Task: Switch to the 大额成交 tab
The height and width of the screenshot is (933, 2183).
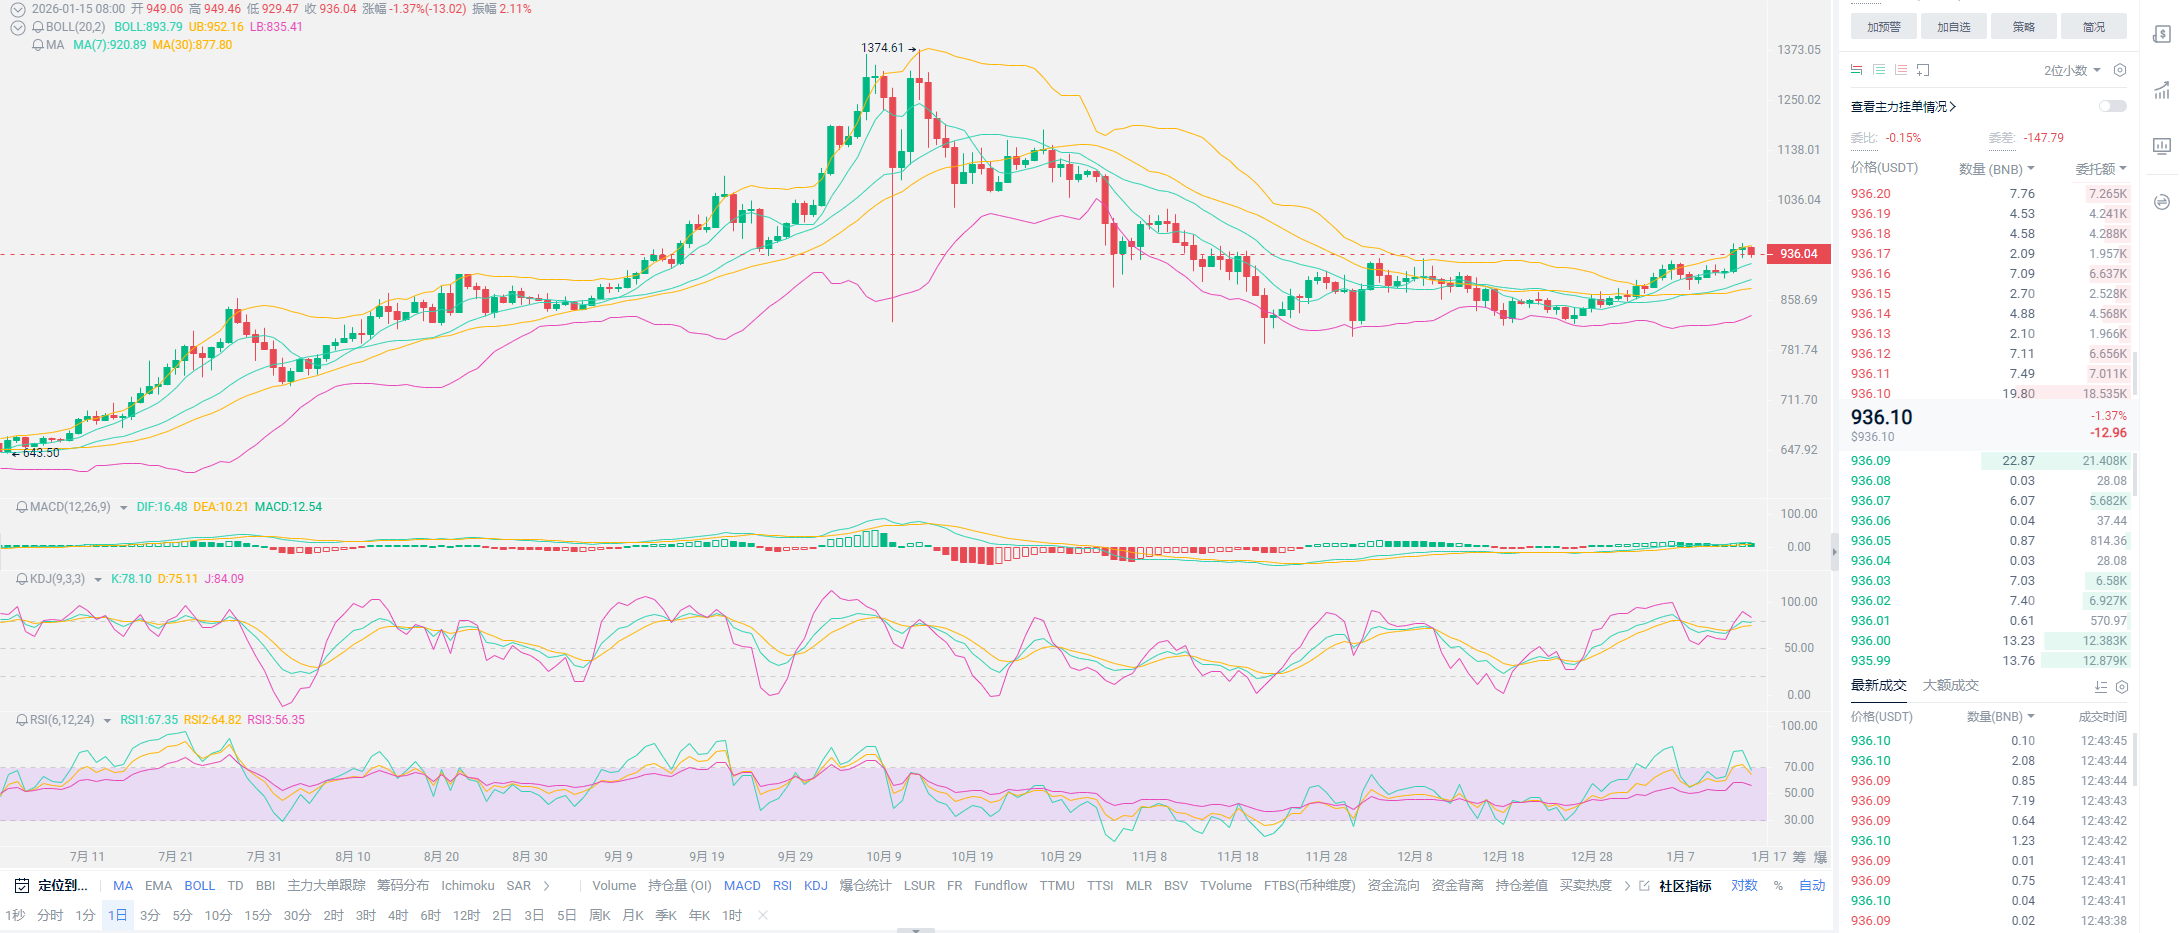Action: [x=1950, y=686]
